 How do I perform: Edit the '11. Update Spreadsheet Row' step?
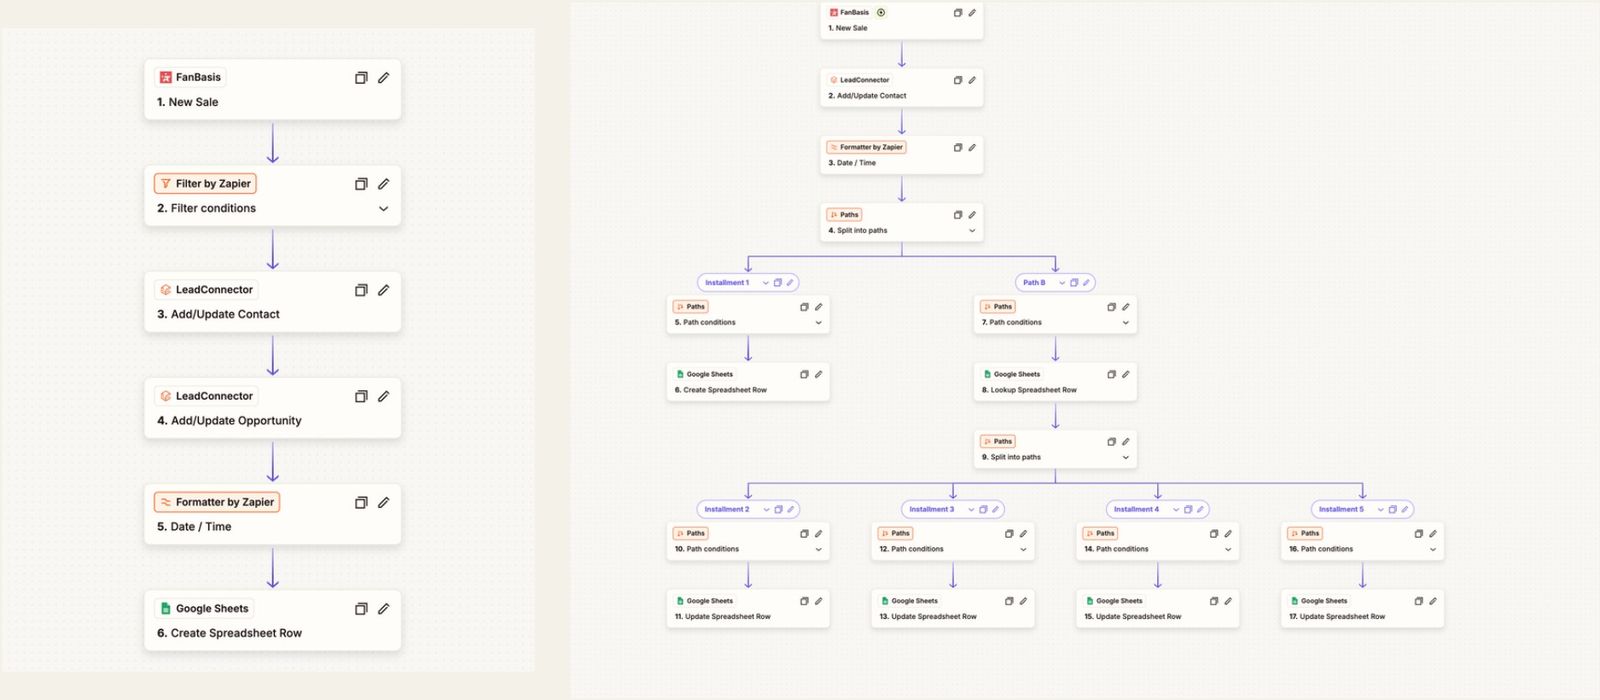tap(818, 601)
